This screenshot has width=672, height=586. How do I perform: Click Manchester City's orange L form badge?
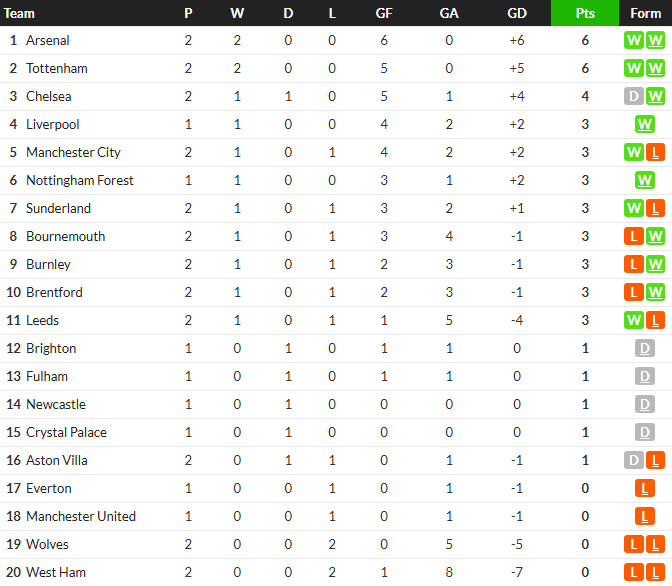655,152
